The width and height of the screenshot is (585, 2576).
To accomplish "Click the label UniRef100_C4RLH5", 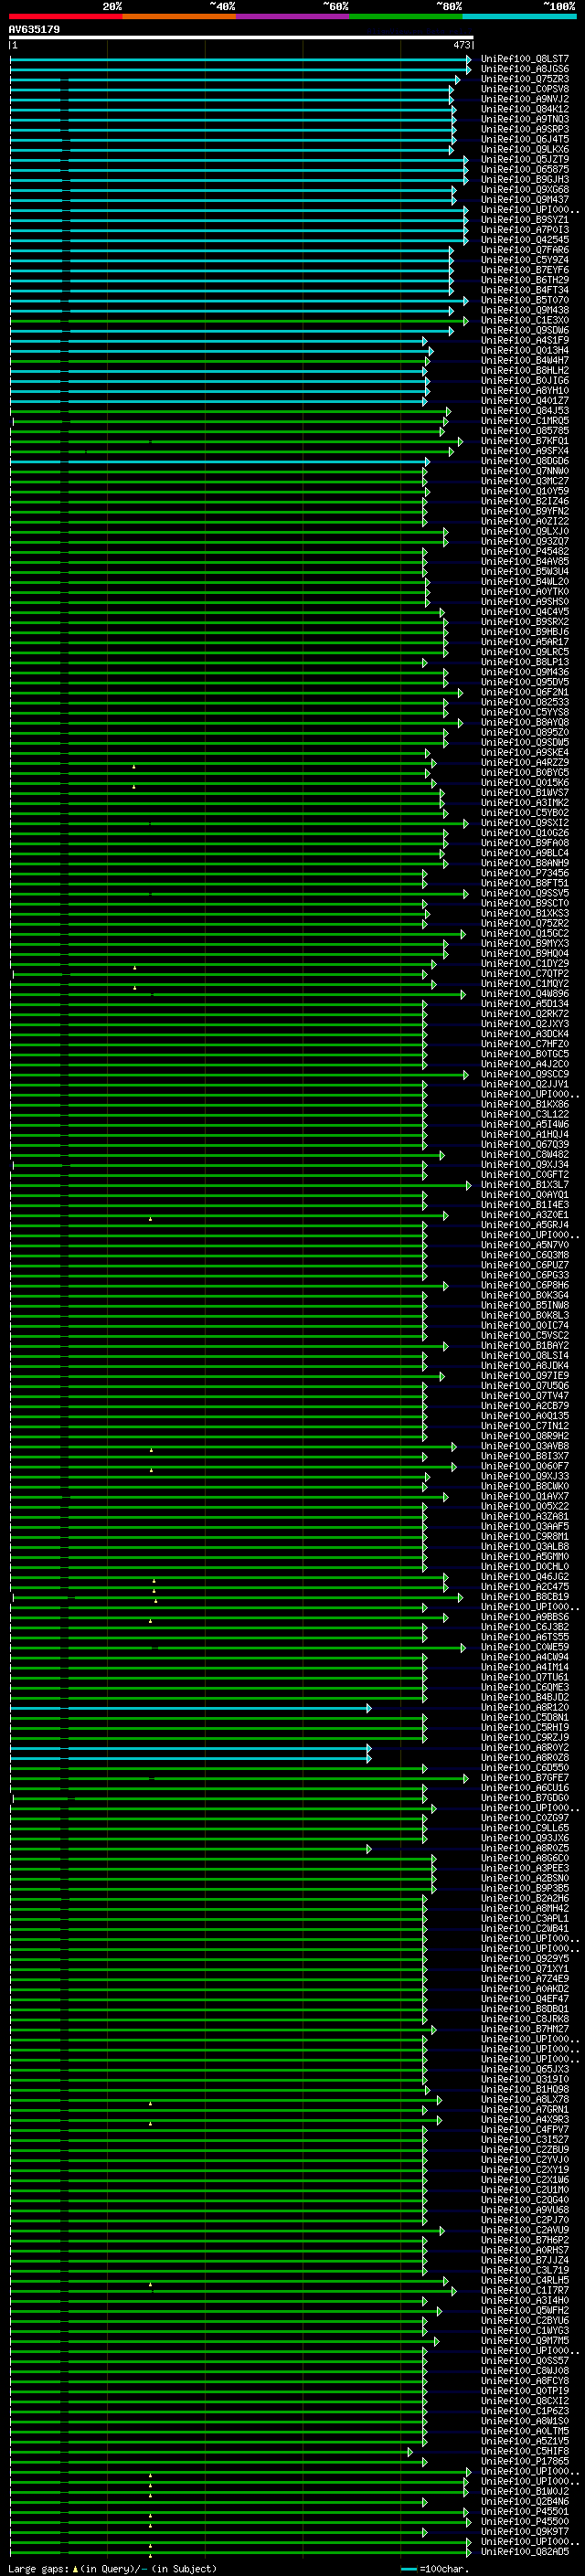I will point(525,2280).
